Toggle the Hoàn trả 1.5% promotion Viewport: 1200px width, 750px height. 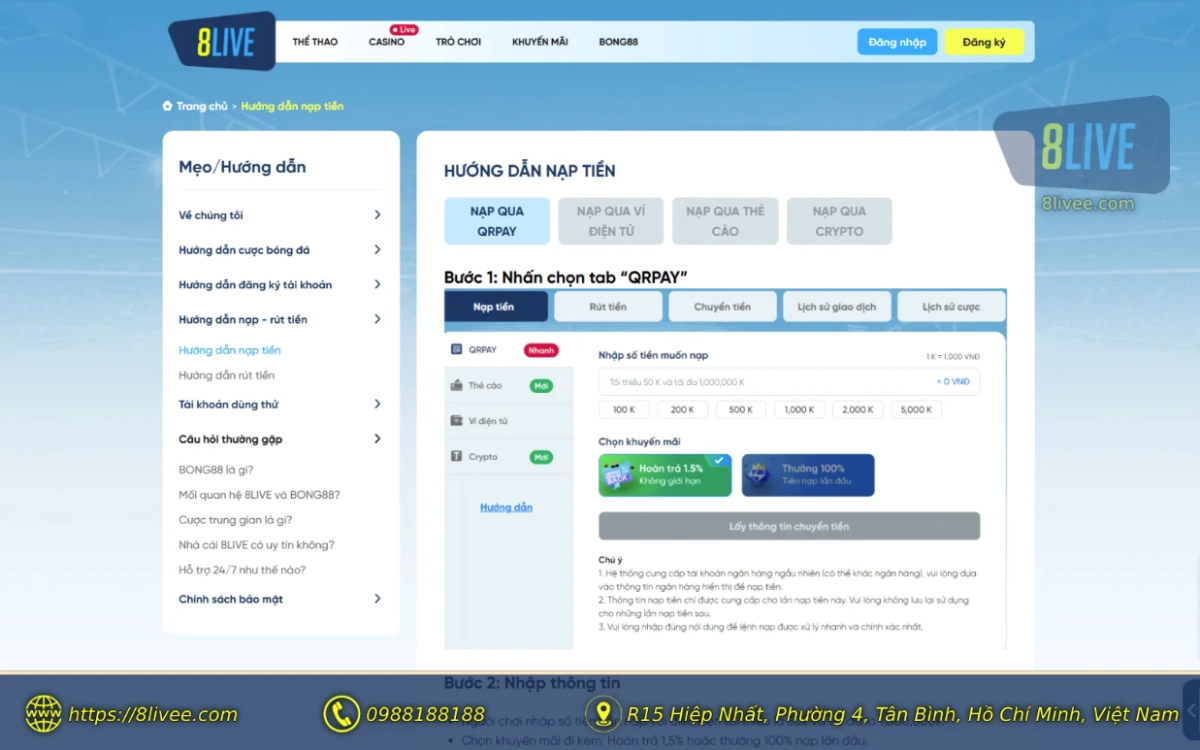point(664,474)
